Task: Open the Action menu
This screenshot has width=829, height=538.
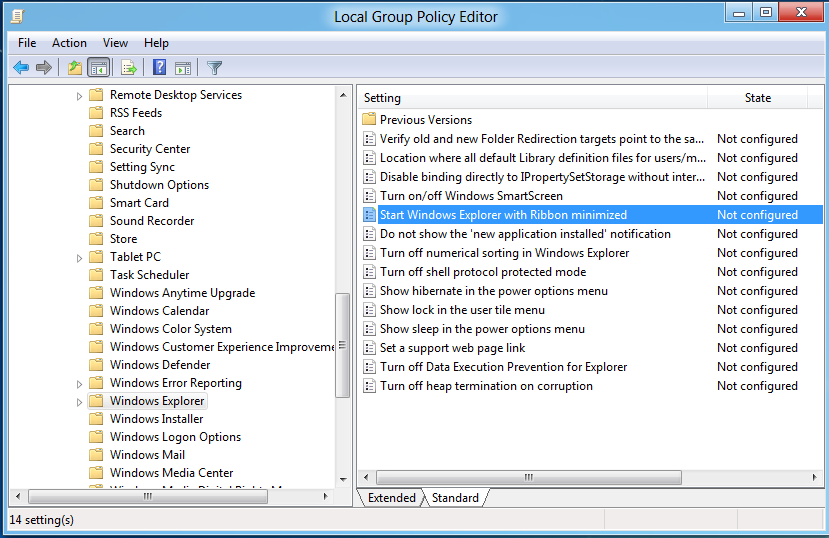Action: click(69, 43)
